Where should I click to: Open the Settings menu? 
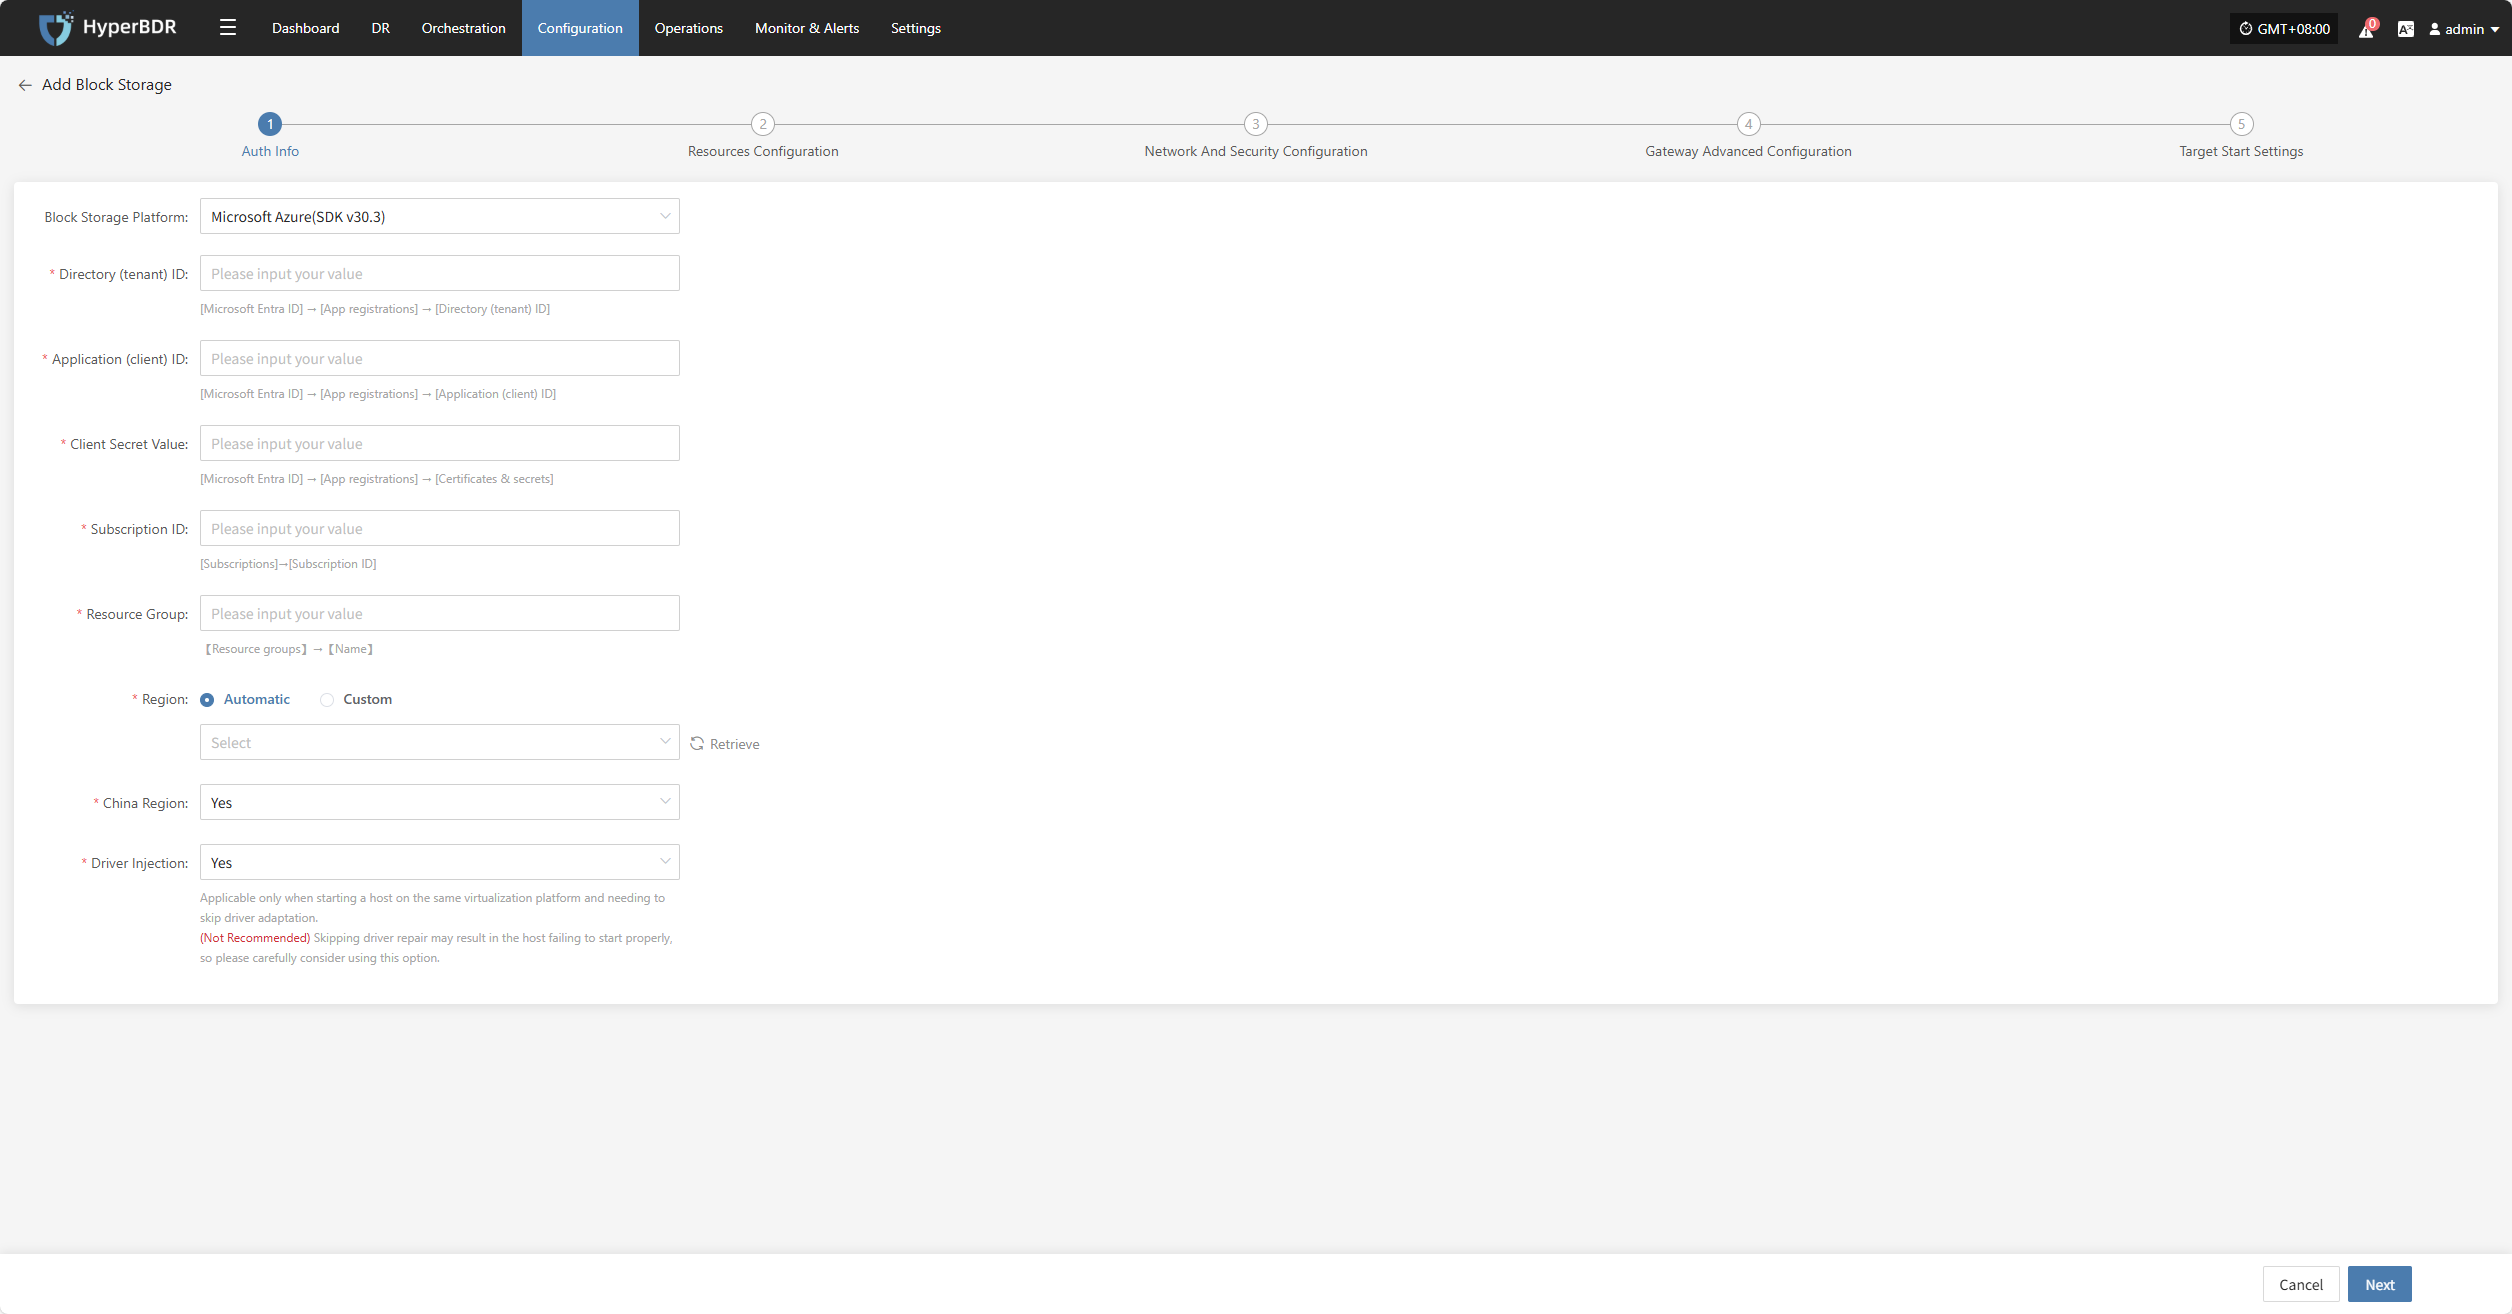(916, 28)
